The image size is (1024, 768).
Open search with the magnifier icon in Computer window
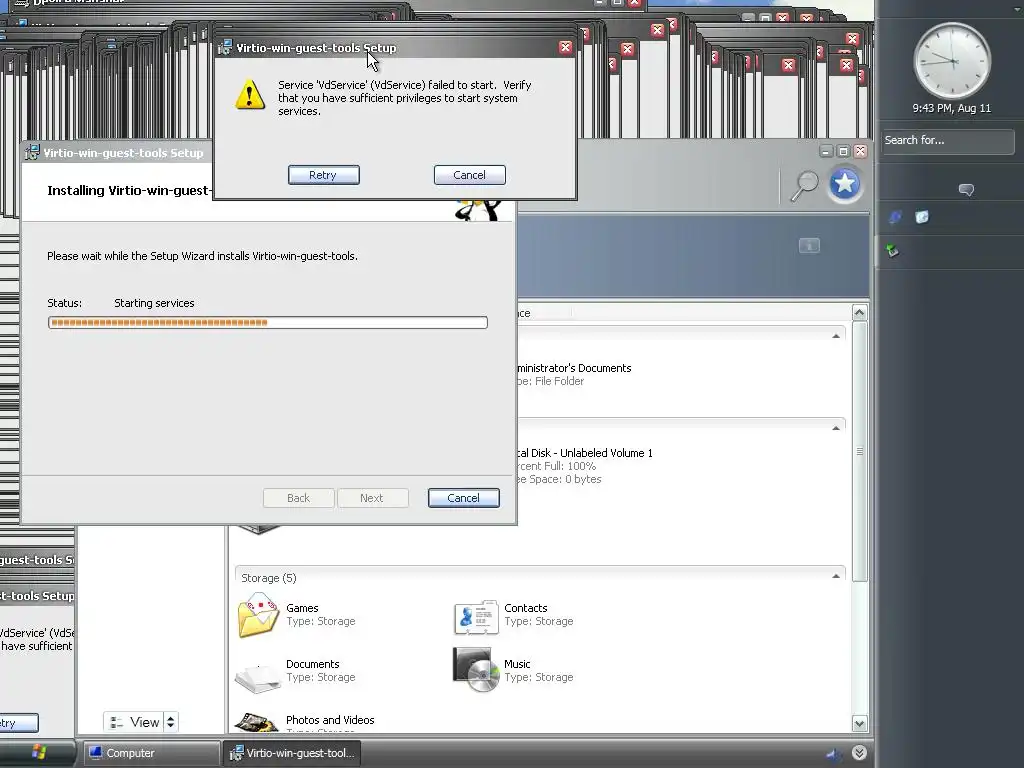[x=805, y=185]
